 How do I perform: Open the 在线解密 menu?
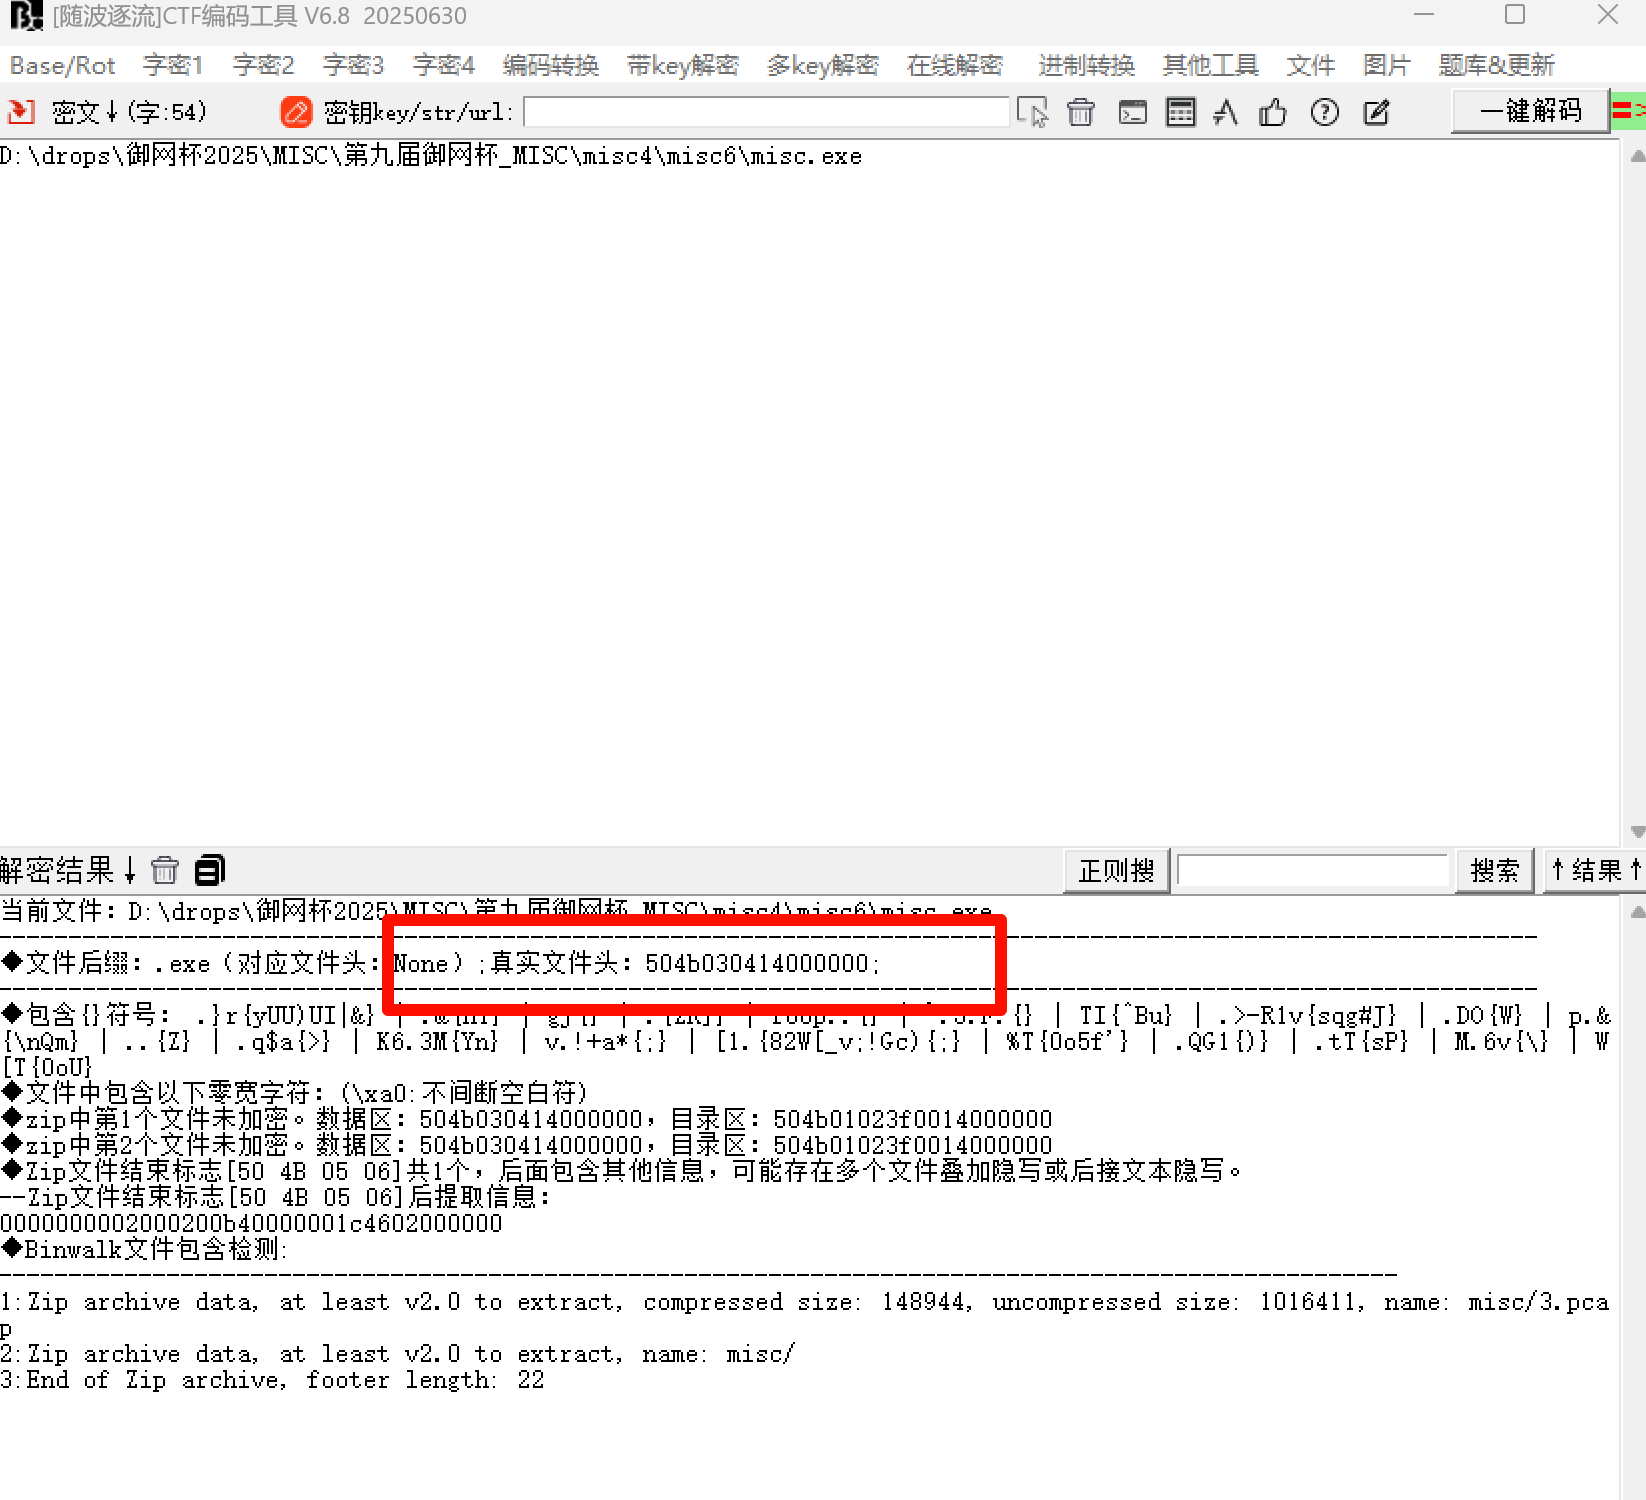tap(955, 66)
